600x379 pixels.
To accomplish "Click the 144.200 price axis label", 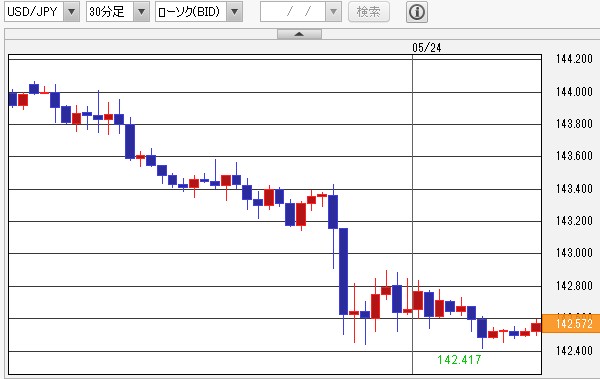I will [x=574, y=59].
